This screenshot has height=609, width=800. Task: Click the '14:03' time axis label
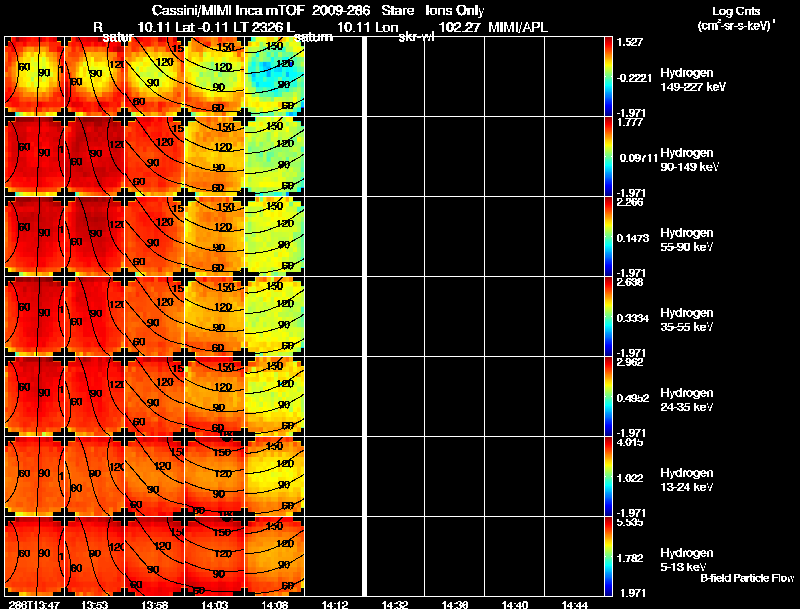pos(214,604)
